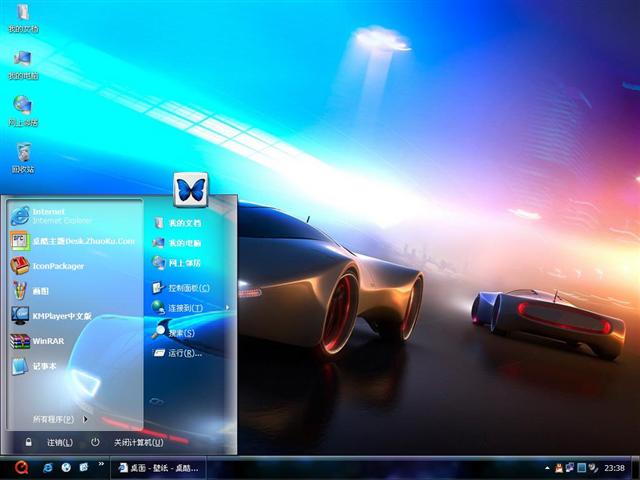Click the blue square tray icon
This screenshot has height=480, width=640.
582,468
